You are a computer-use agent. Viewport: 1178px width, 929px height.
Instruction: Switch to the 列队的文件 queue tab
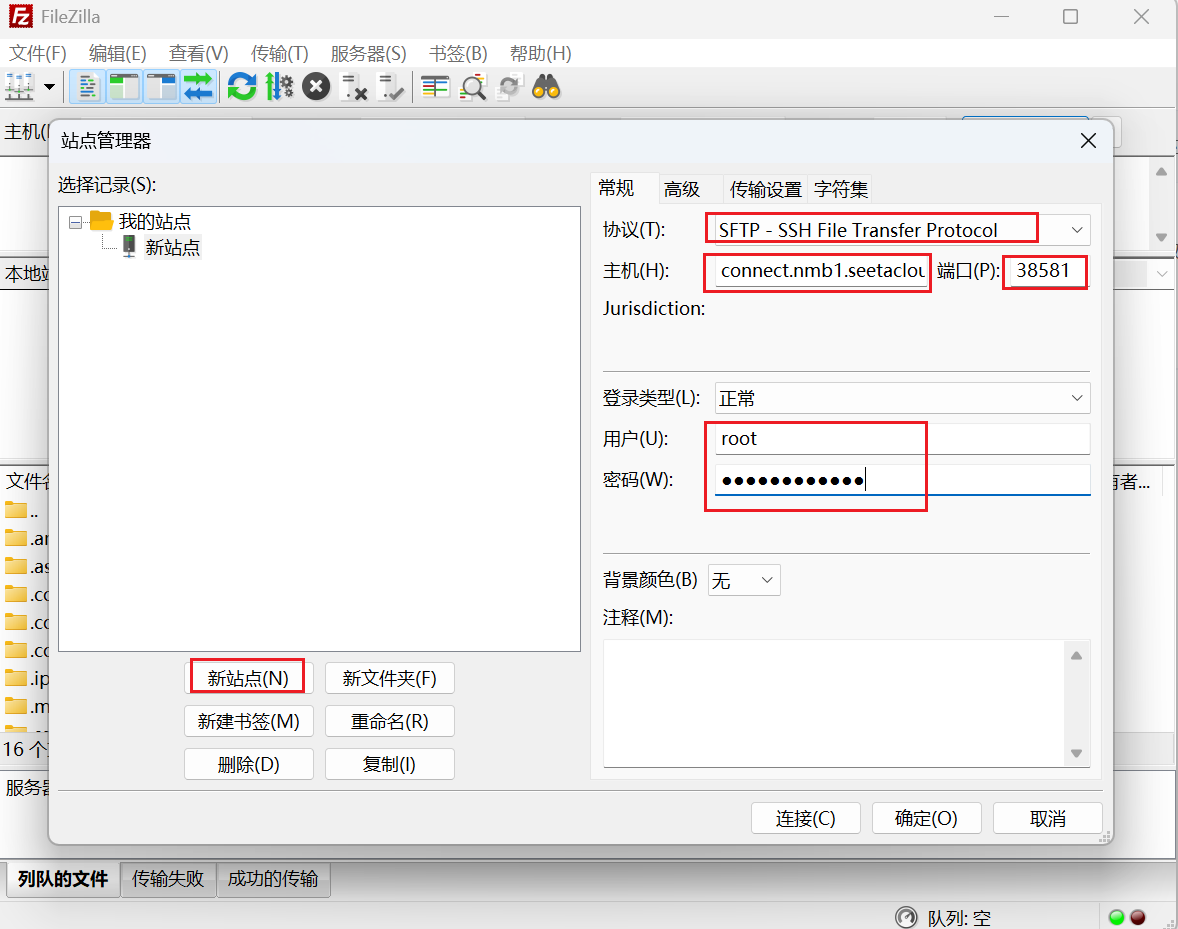[x=63, y=879]
